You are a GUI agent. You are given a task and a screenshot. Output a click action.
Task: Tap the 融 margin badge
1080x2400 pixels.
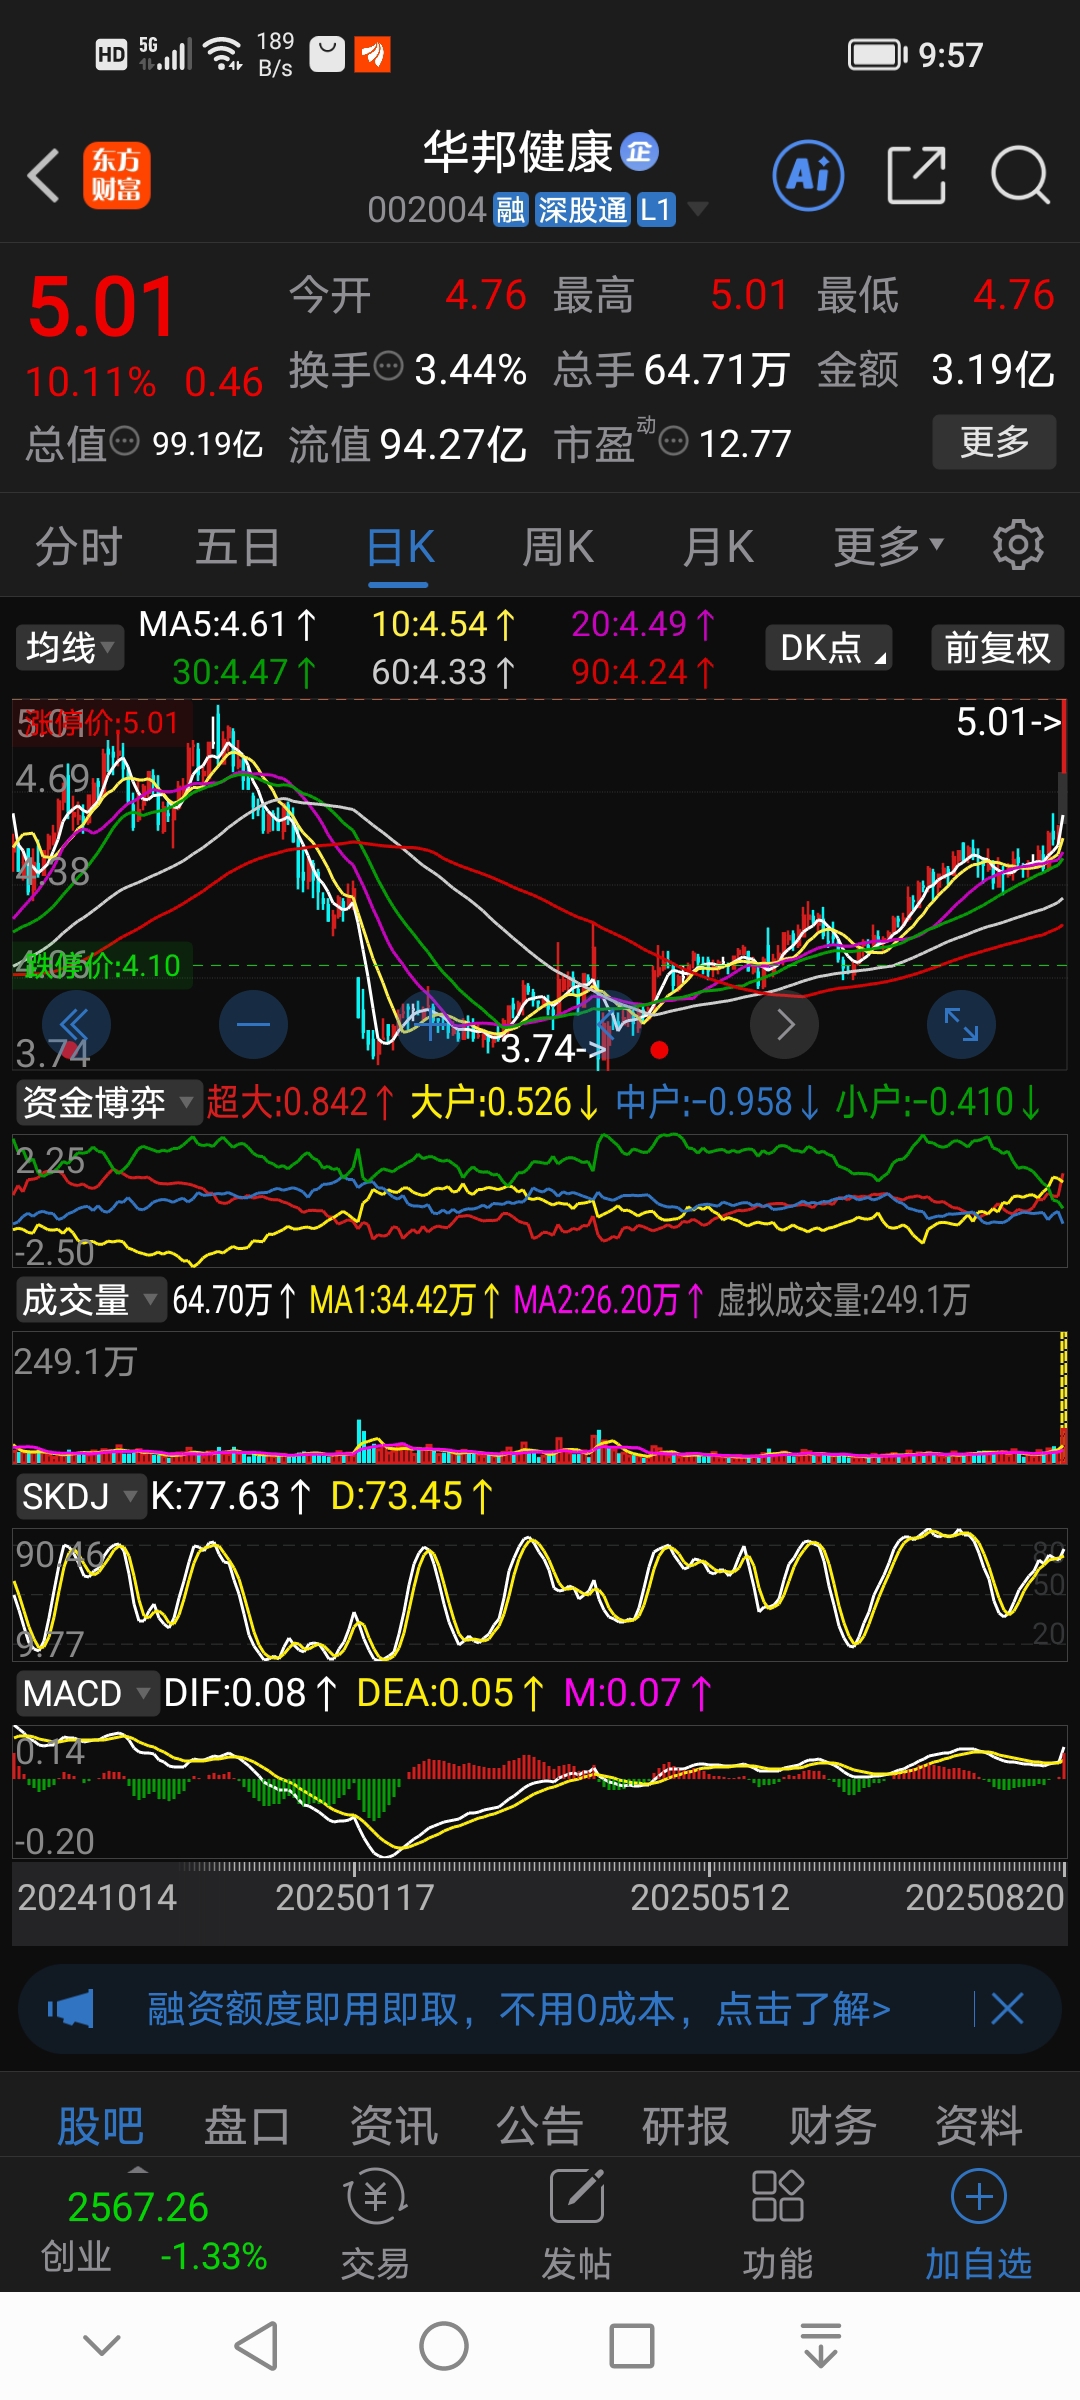pos(511,210)
